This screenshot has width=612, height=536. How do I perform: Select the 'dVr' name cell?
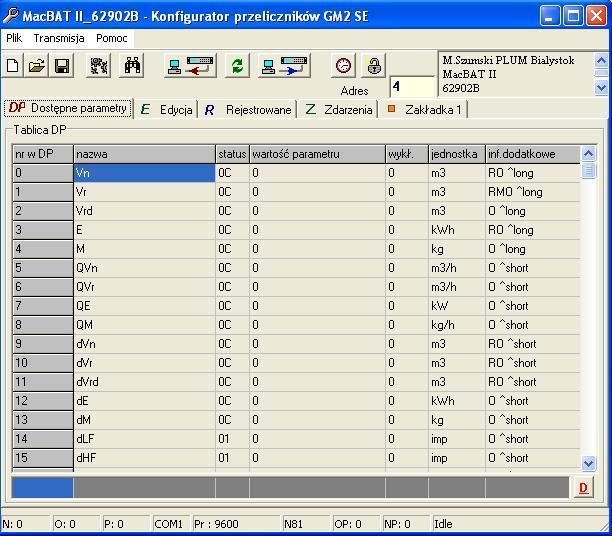pos(144,363)
